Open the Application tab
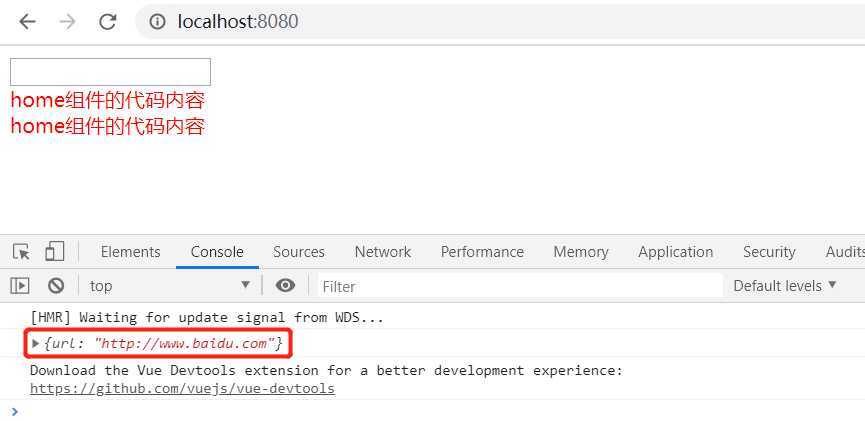 (x=675, y=252)
